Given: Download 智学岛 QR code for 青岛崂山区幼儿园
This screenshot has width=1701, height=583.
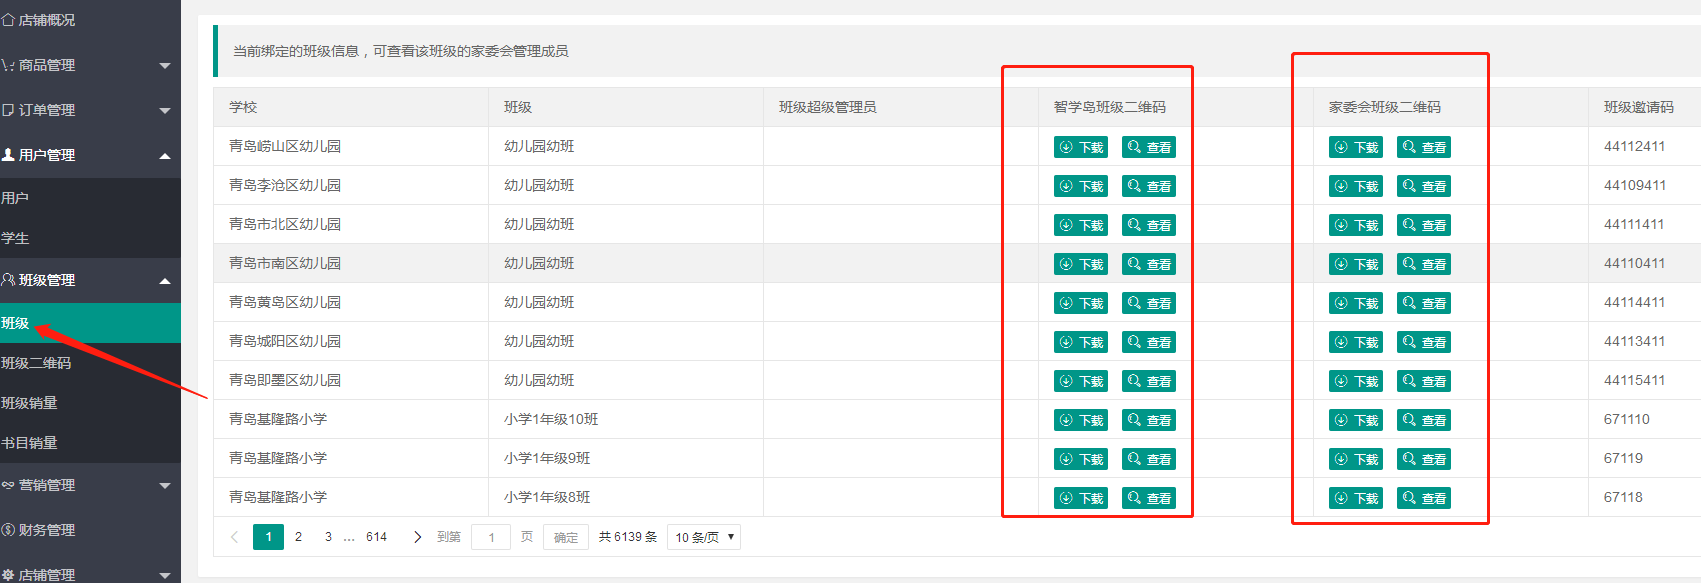Looking at the screenshot, I should pos(1080,147).
